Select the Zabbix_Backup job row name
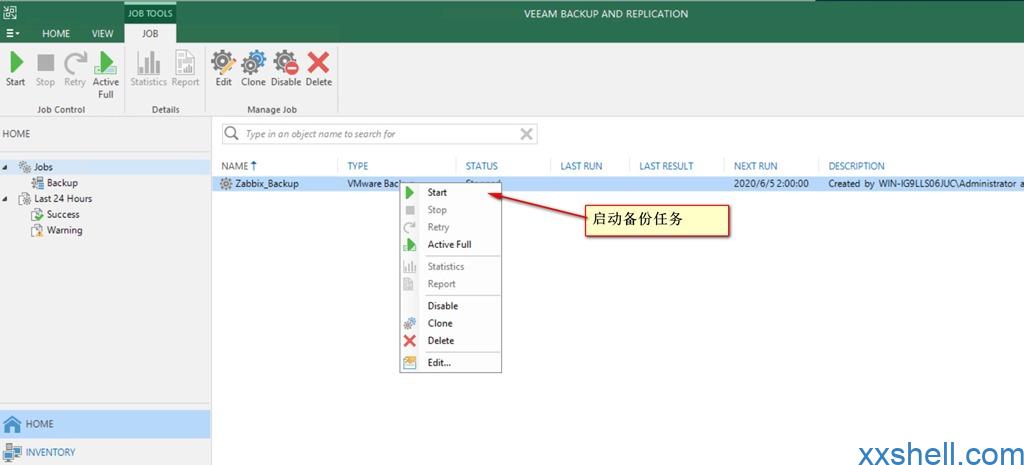1024x465 pixels. tap(266, 184)
